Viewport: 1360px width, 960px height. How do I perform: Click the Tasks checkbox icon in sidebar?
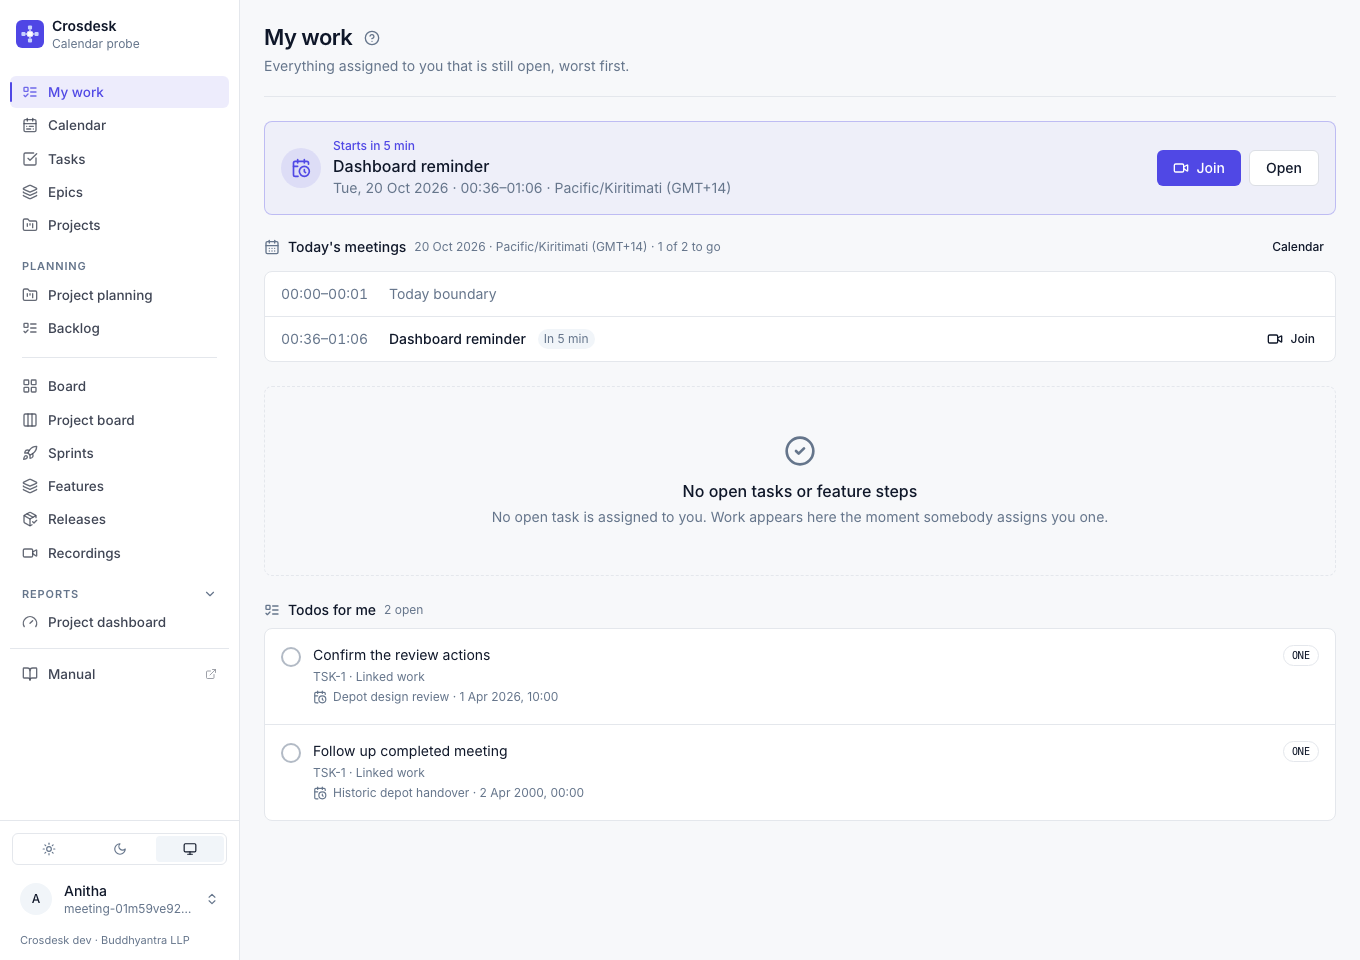pos(30,159)
